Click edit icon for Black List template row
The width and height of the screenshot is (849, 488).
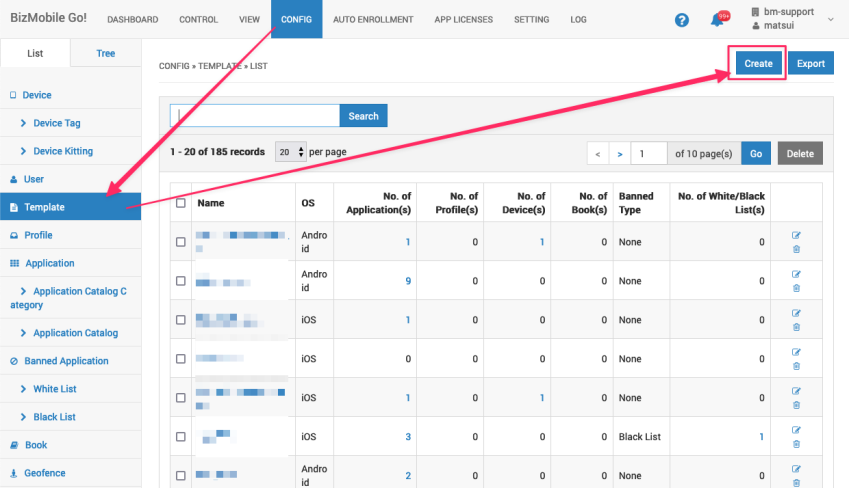796,430
